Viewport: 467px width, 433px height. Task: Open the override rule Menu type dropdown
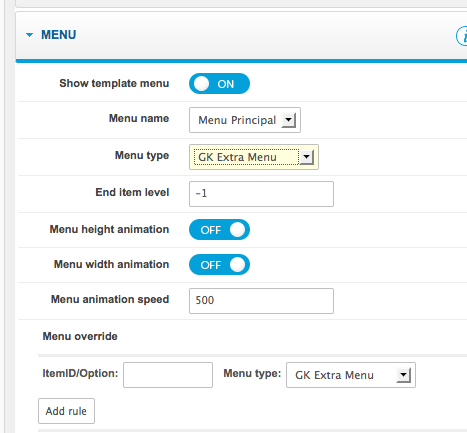pyautogui.click(x=351, y=375)
